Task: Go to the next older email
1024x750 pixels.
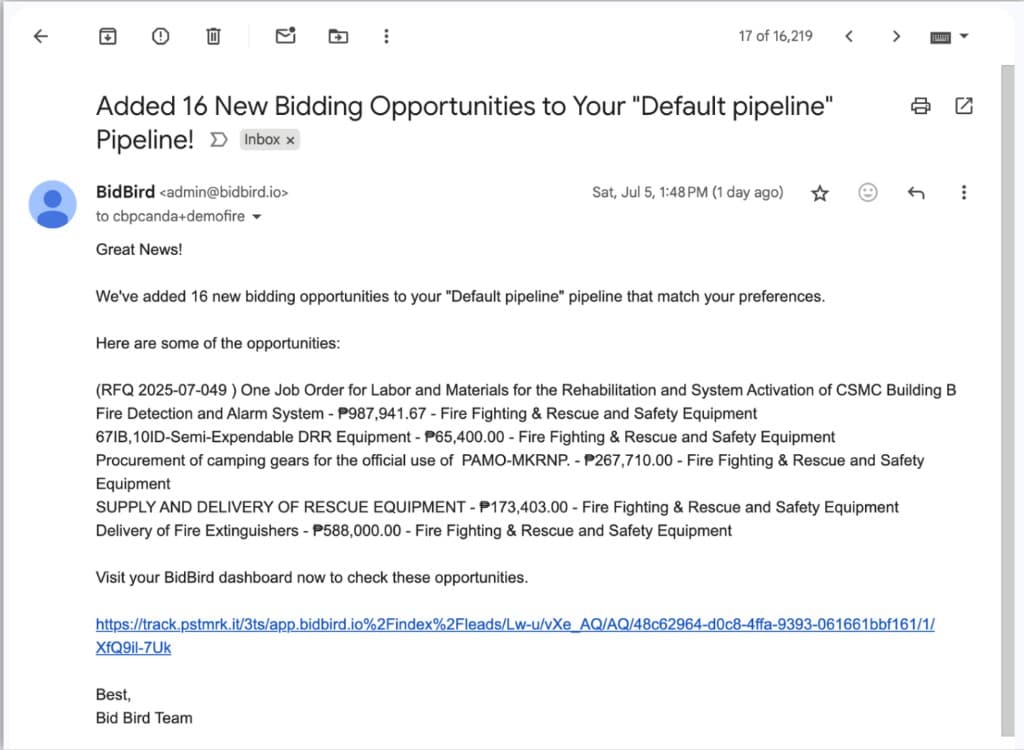Action: [897, 35]
